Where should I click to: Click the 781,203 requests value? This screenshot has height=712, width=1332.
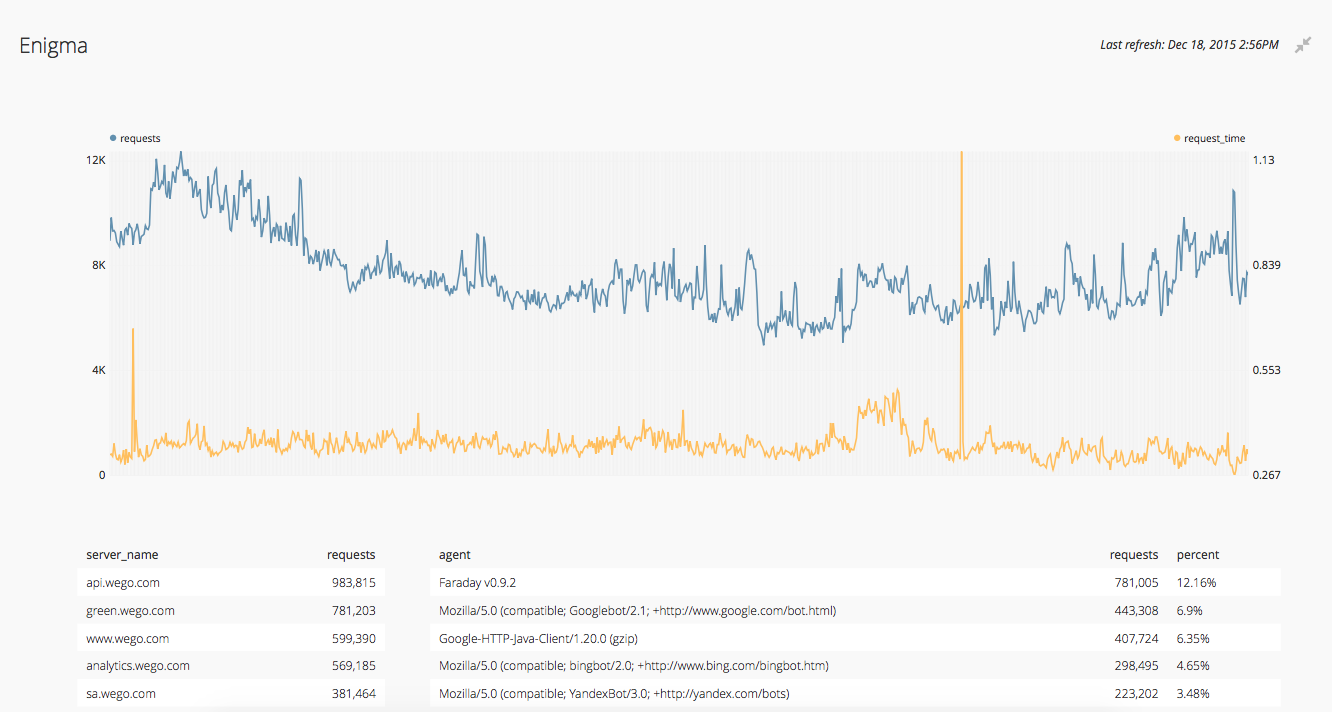click(x=354, y=610)
